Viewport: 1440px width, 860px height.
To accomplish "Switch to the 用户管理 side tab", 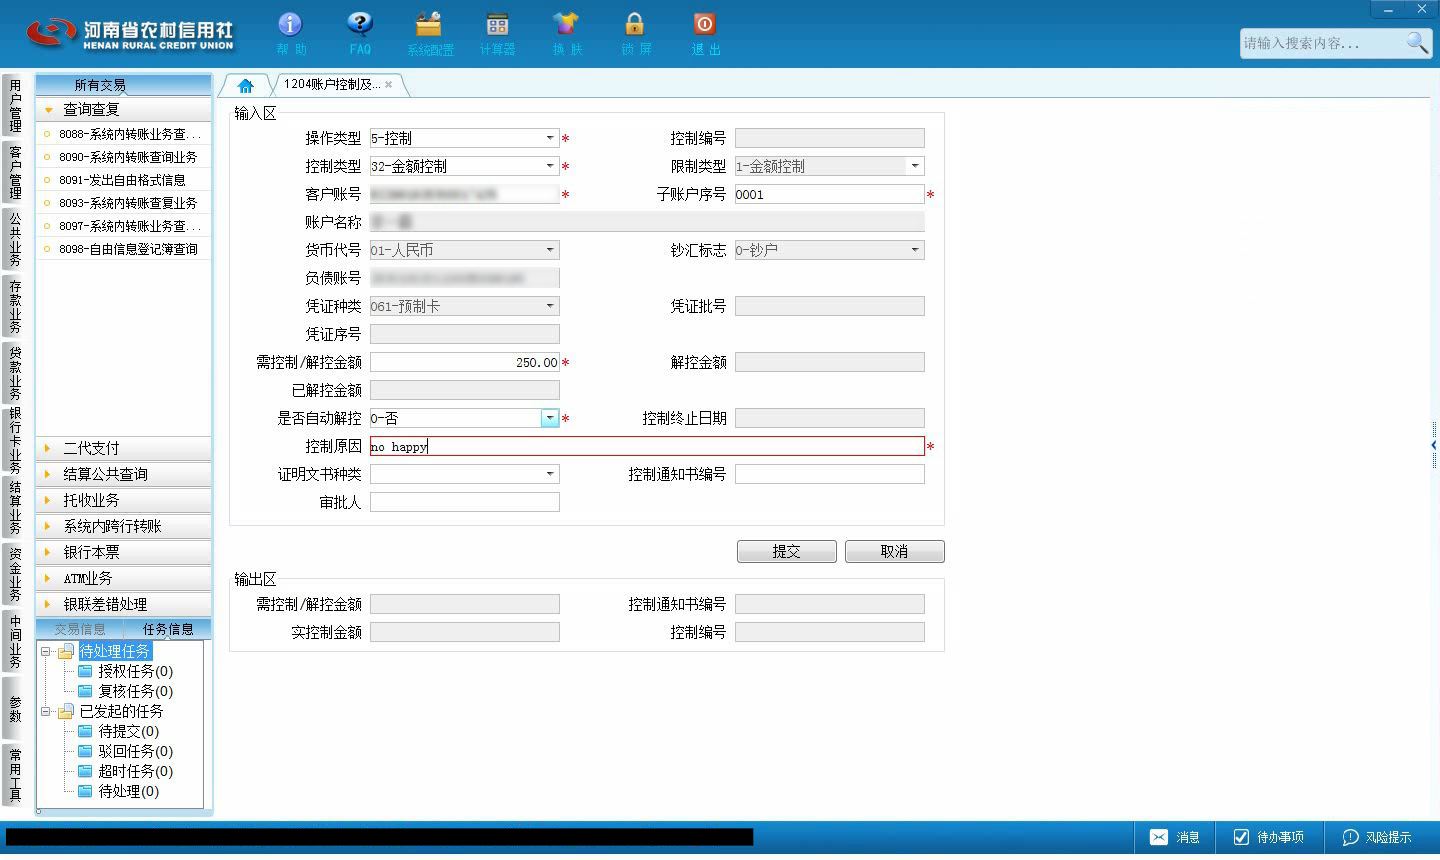I will pyautogui.click(x=15, y=106).
